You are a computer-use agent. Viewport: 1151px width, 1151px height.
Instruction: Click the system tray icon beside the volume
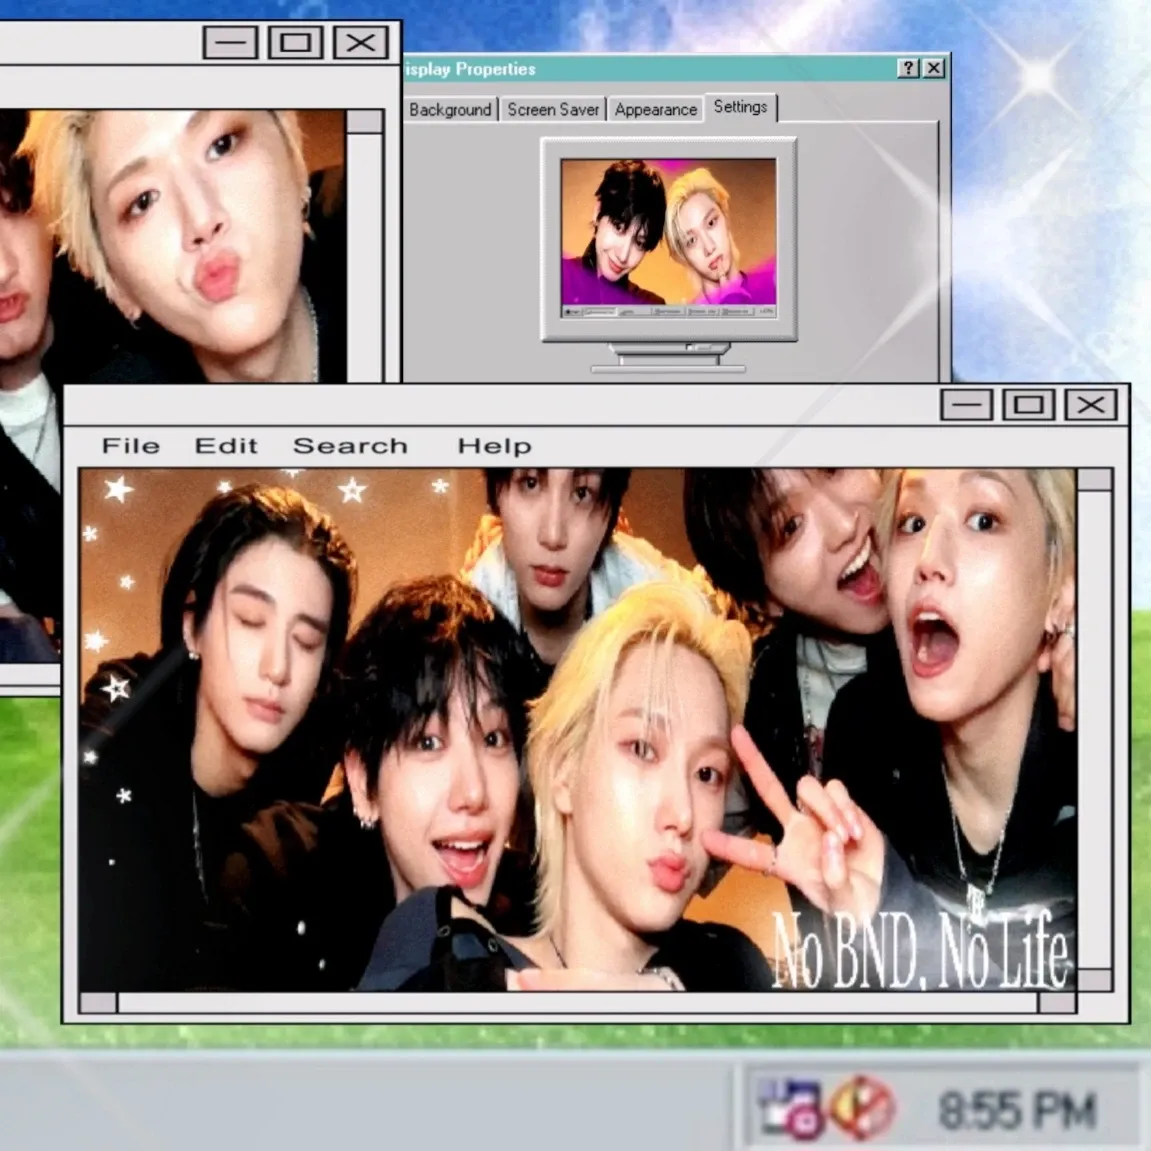(794, 1107)
